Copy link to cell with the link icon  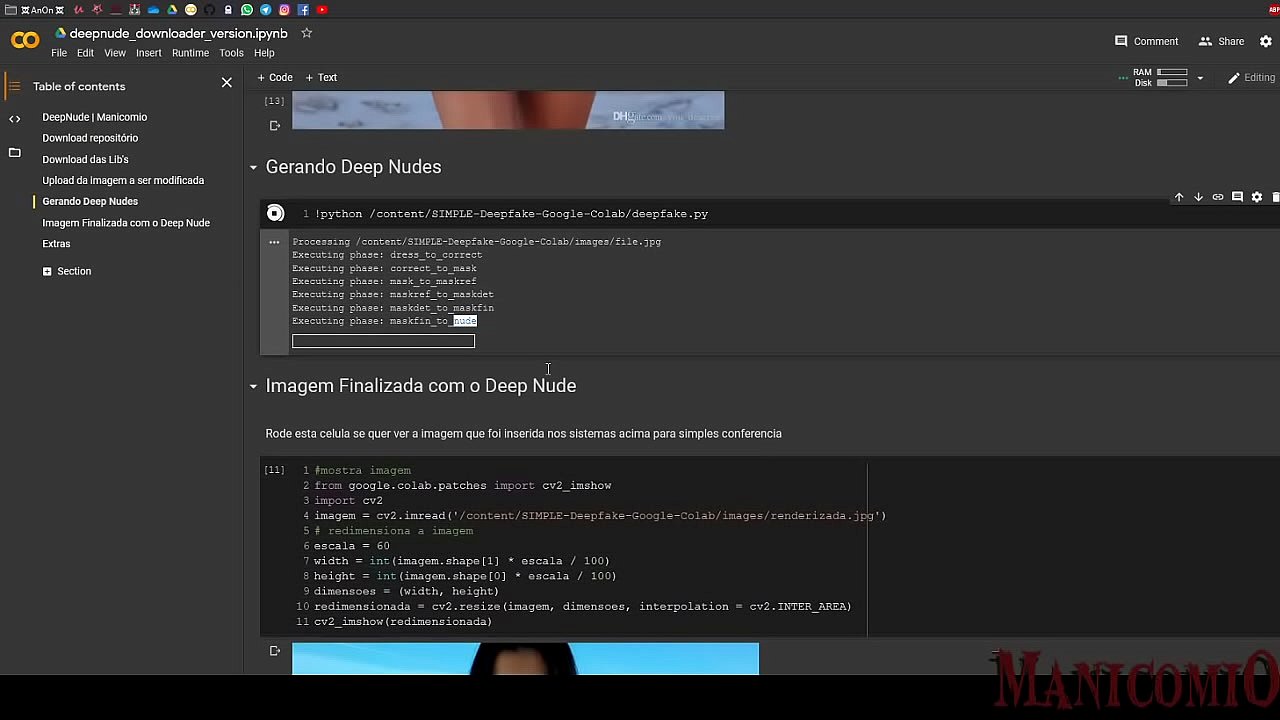pos(1218,197)
